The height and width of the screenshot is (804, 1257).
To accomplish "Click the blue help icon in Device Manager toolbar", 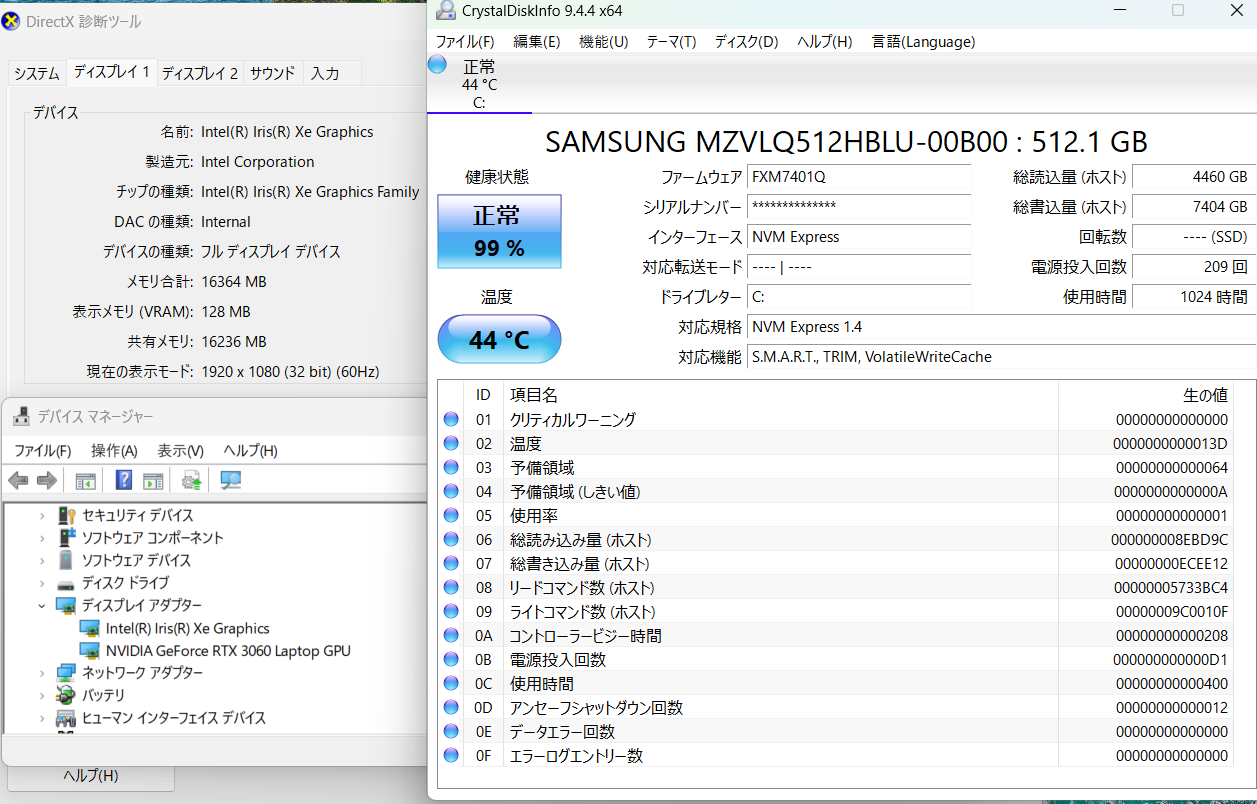I will (x=124, y=481).
